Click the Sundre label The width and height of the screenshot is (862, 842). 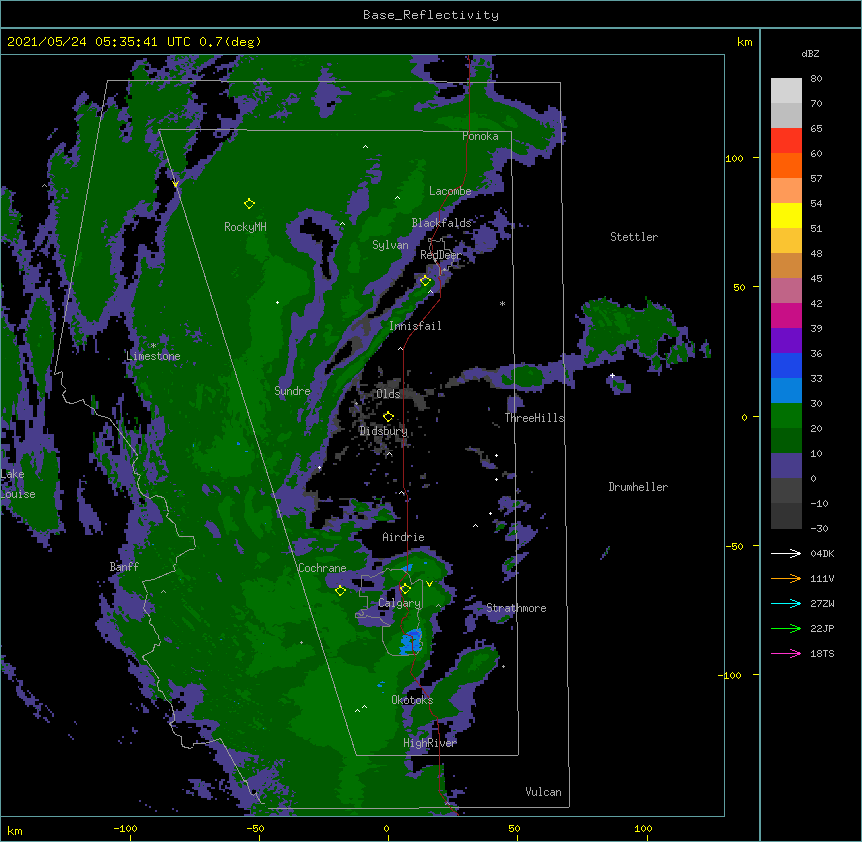click(292, 391)
